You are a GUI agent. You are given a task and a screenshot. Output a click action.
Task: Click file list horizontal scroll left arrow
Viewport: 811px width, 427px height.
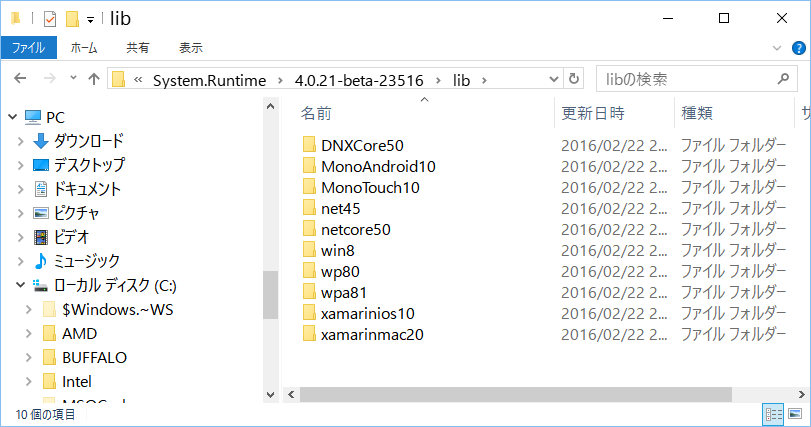[x=291, y=395]
